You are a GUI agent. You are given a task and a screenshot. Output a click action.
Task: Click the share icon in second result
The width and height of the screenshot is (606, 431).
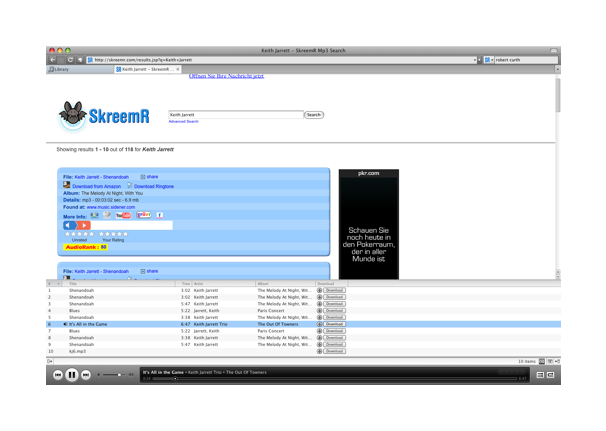coord(143,271)
